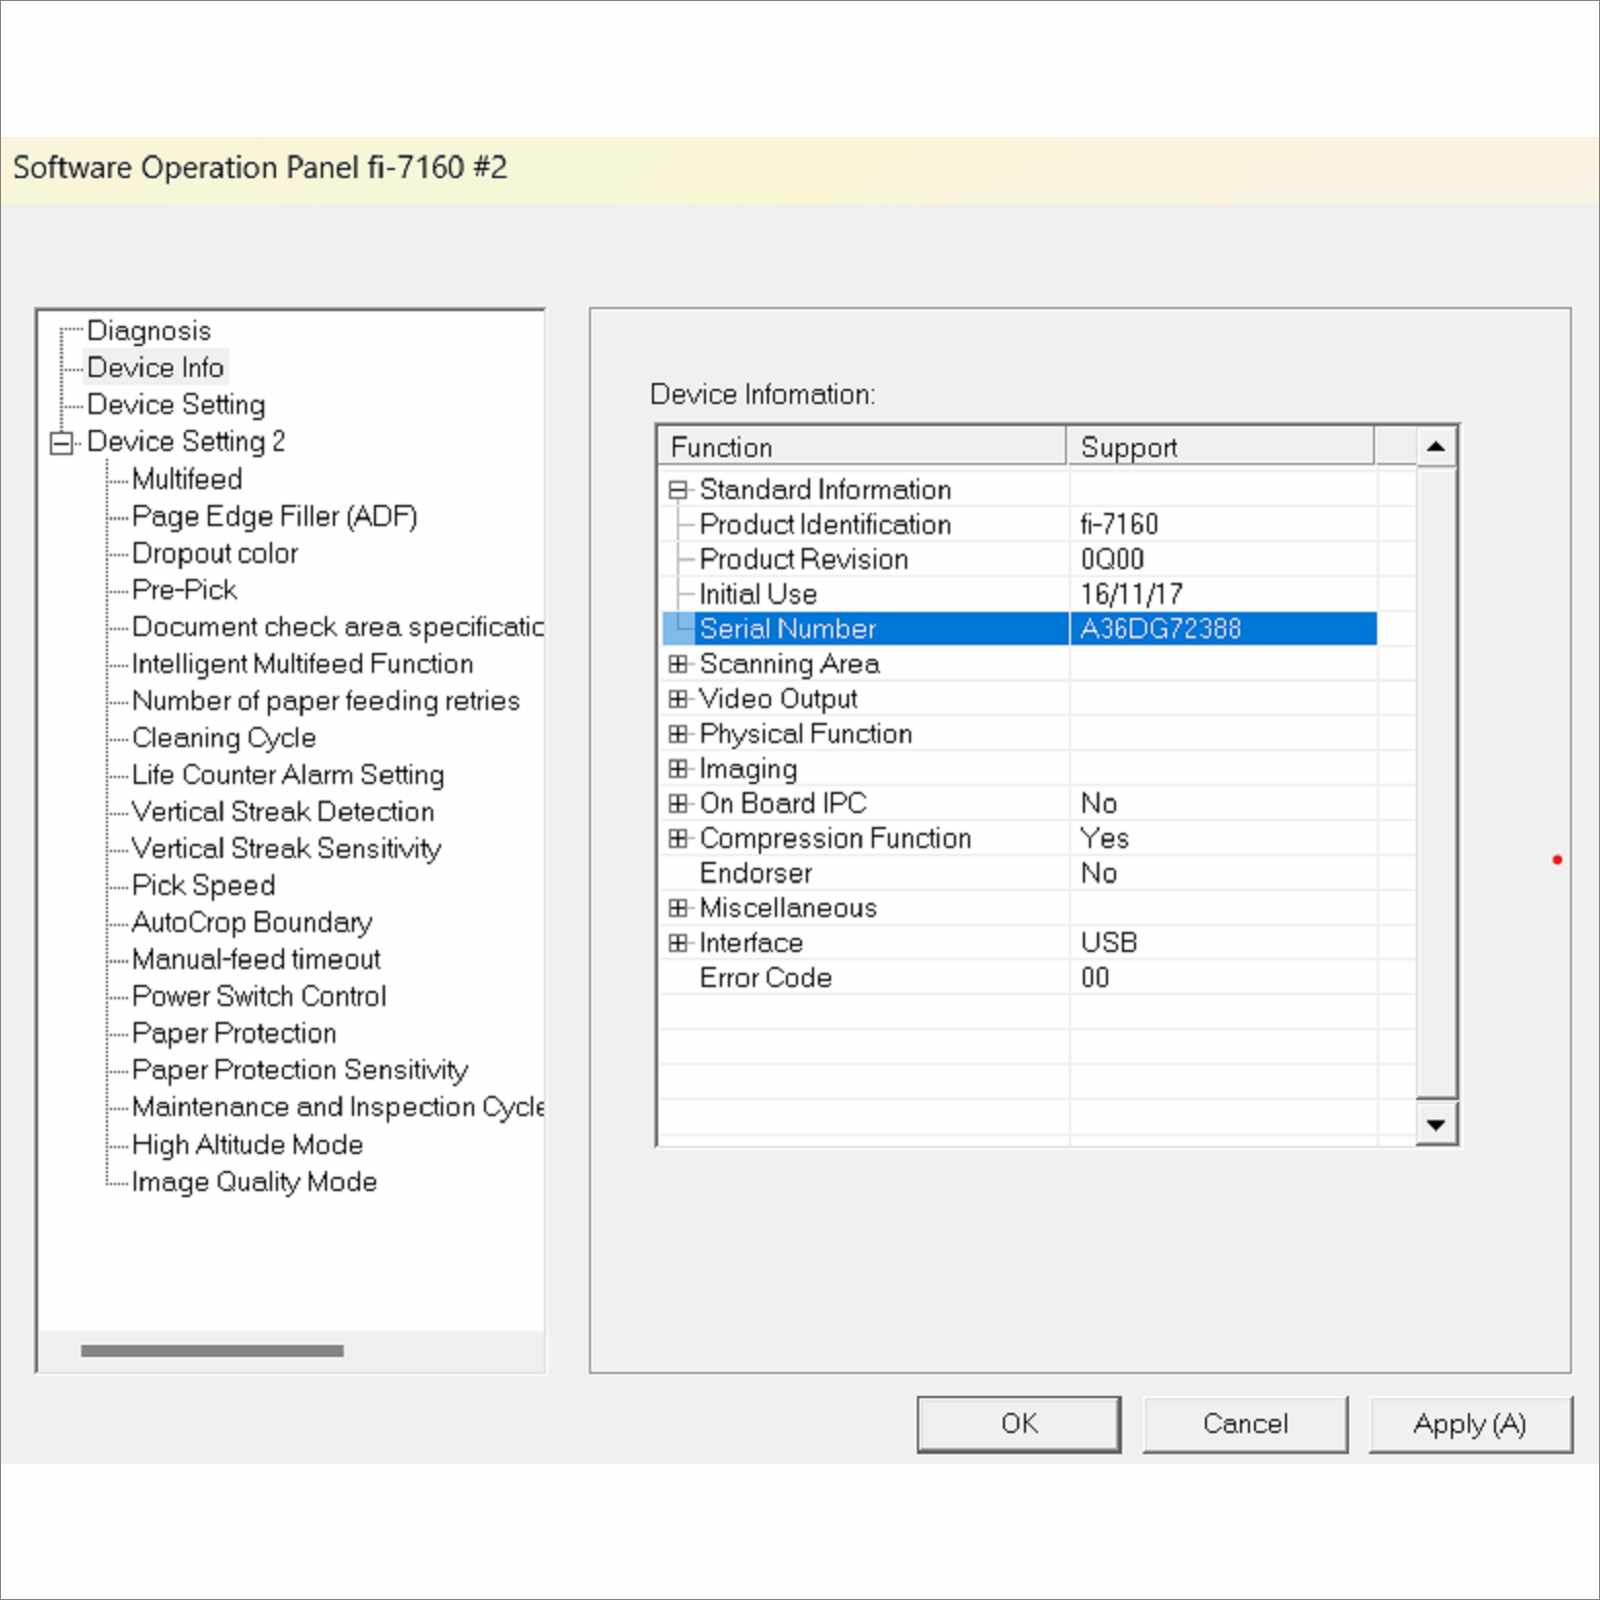The height and width of the screenshot is (1600, 1600).
Task: Open Pick Speed setting
Action: click(x=203, y=886)
